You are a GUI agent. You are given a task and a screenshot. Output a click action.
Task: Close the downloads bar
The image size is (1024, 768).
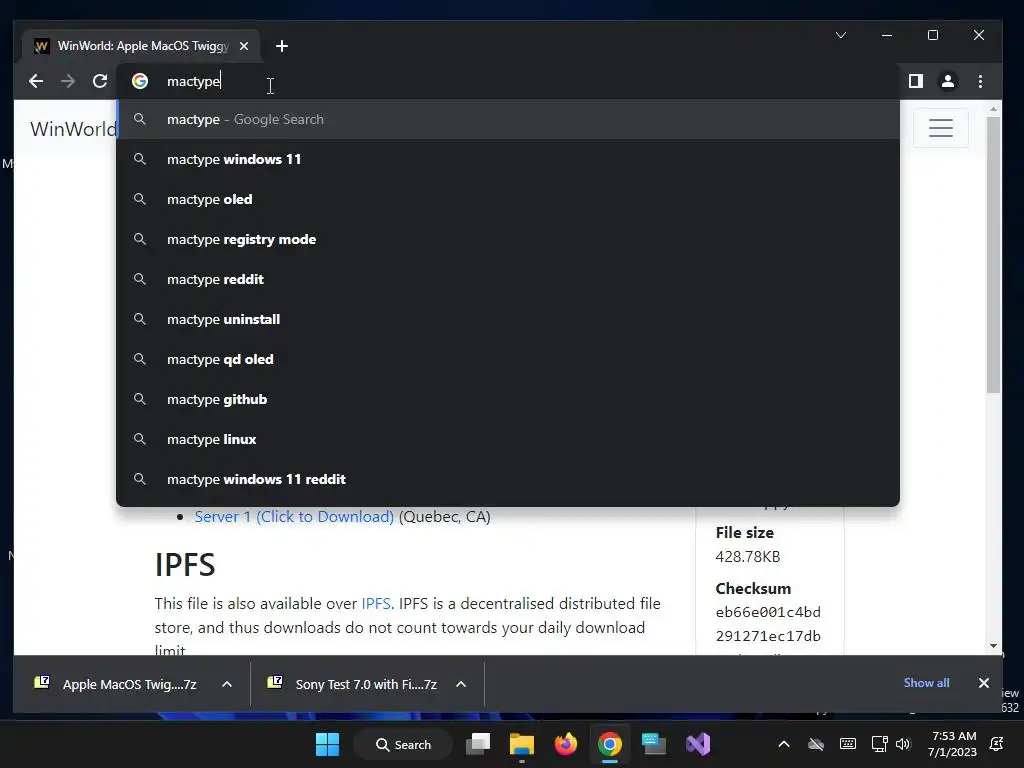[984, 683]
